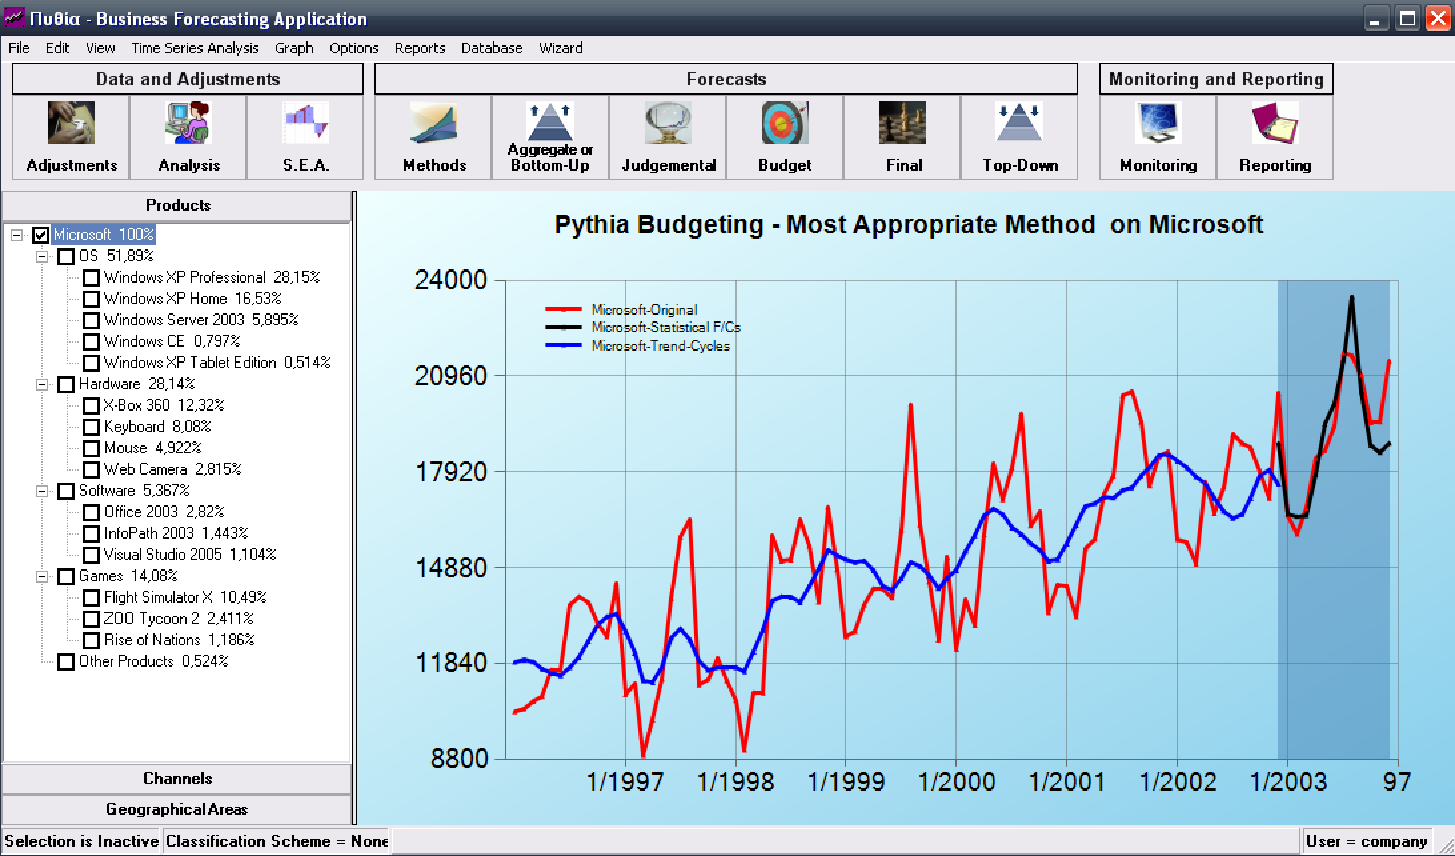Screen dimensions: 1455x856
Task: Launch the S.E.A. tool
Action: coord(305,137)
